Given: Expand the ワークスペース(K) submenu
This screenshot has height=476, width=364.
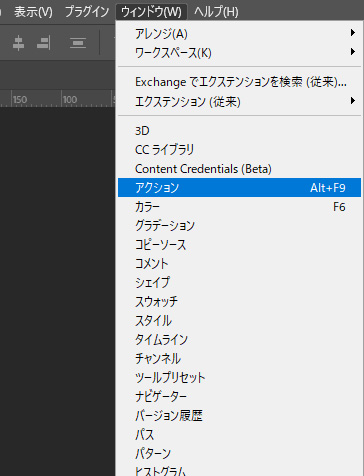Looking at the screenshot, I should pos(239,52).
